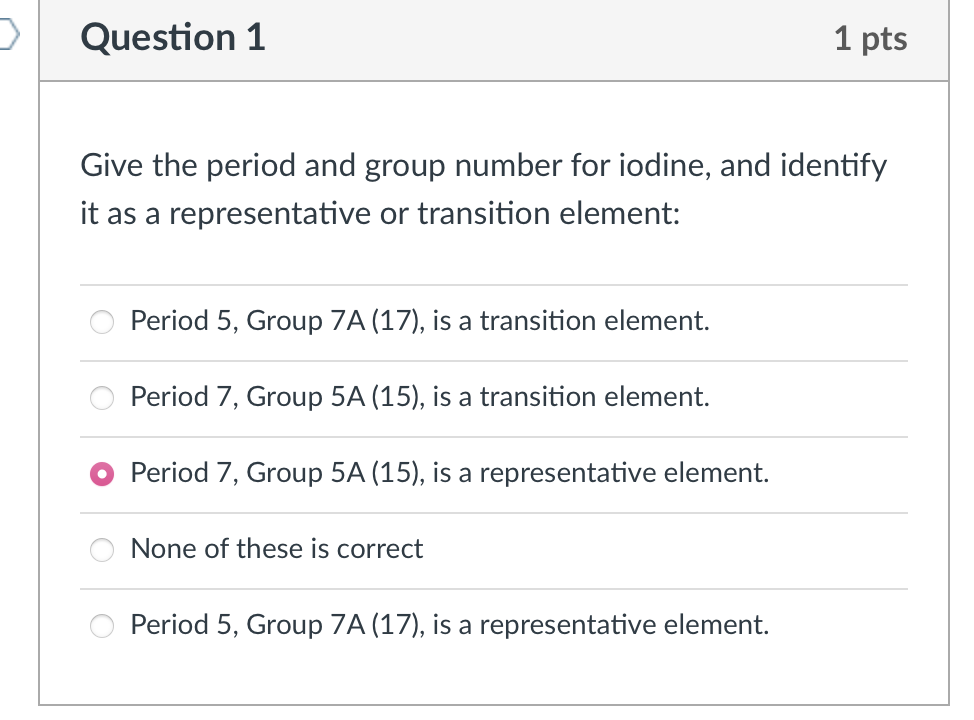Click the "Question 1" heading
The image size is (974, 720).
[x=174, y=38]
